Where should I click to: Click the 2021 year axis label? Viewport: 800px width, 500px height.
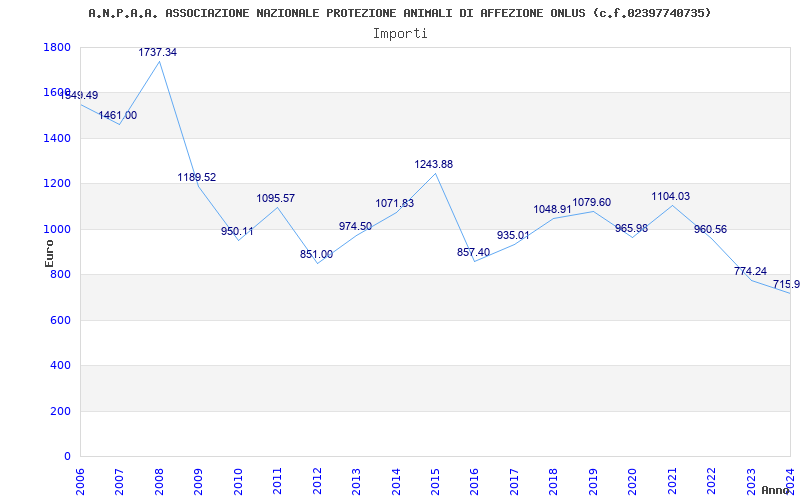pyautogui.click(x=672, y=481)
